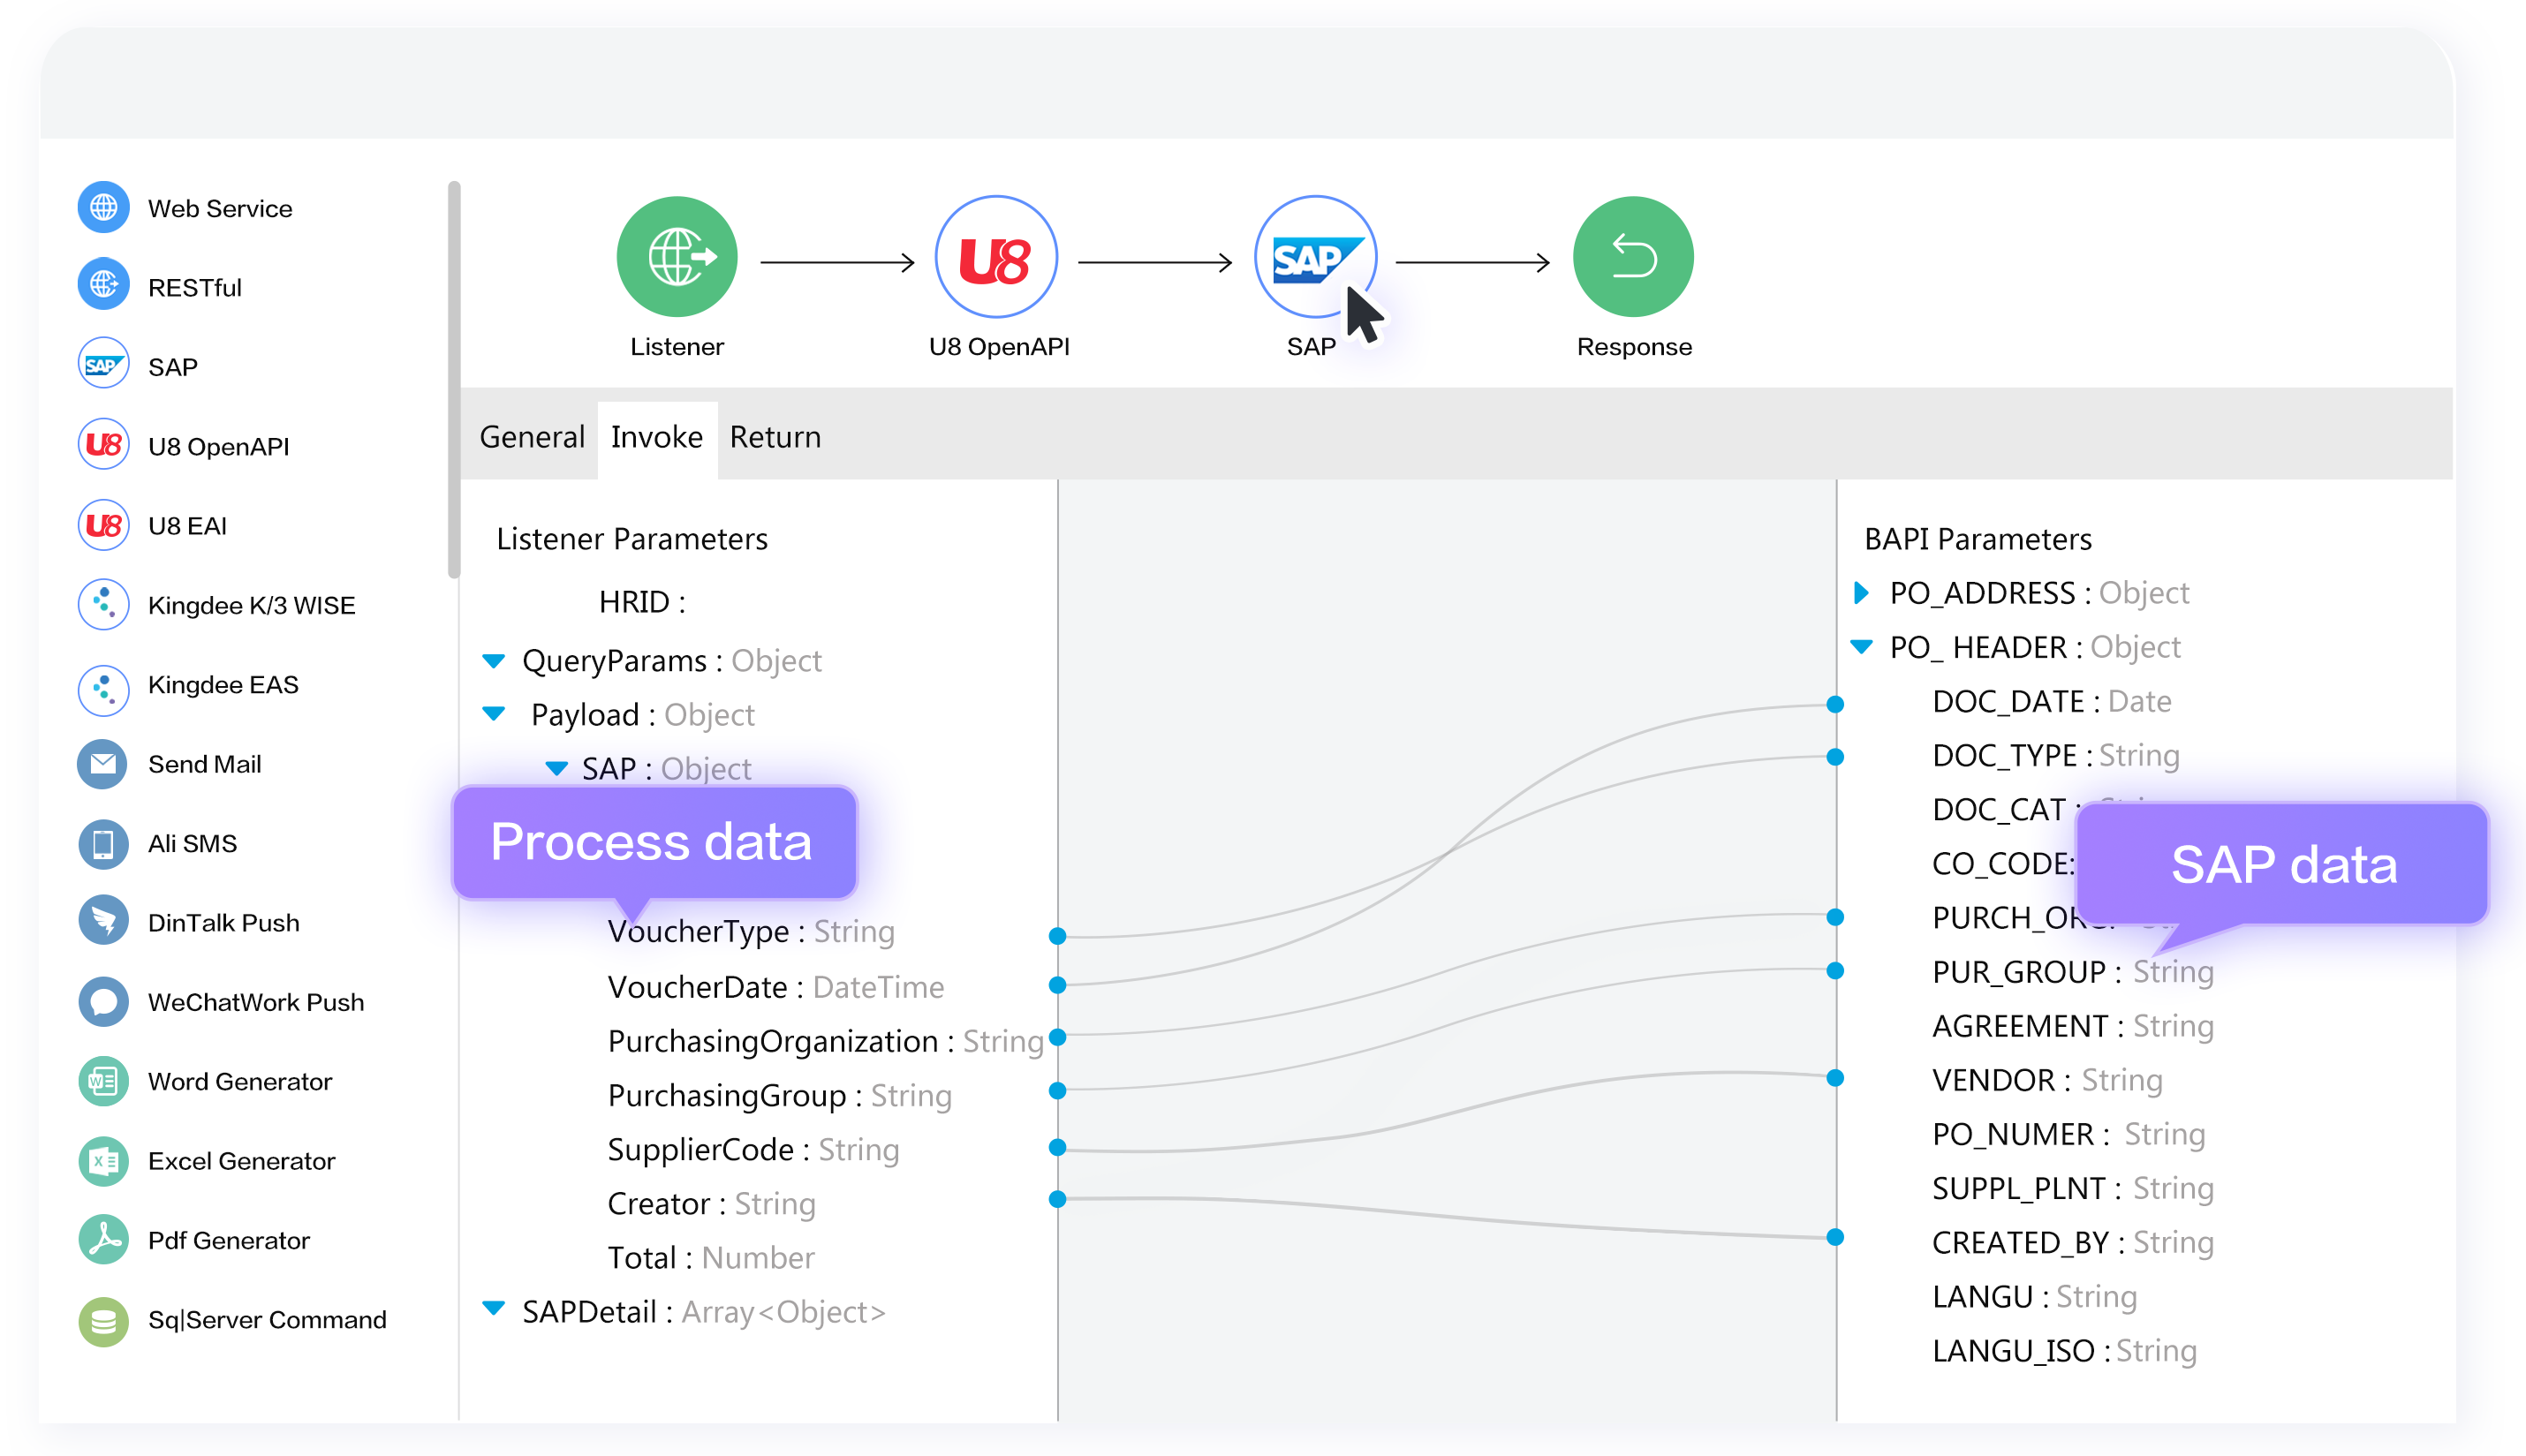Screen dimensions: 2526x1456
Task: Collapse the QueryParams object tree
Action: point(494,660)
